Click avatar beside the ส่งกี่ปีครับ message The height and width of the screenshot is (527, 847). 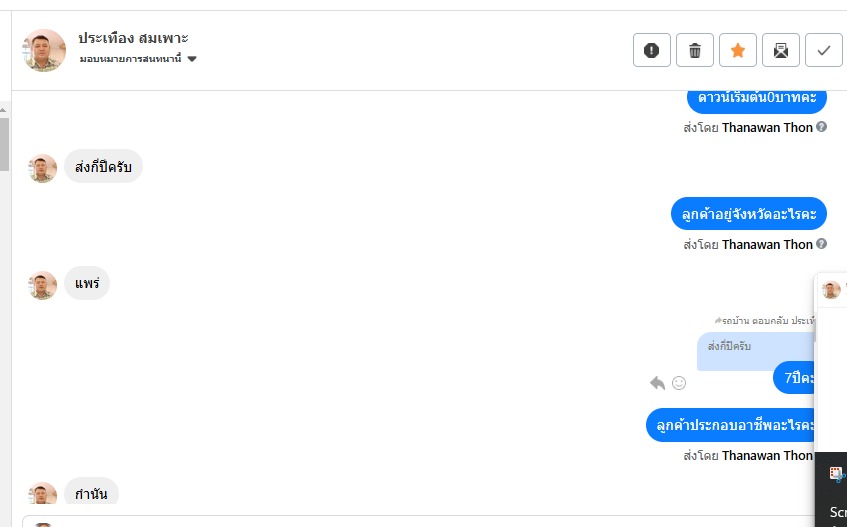43,168
